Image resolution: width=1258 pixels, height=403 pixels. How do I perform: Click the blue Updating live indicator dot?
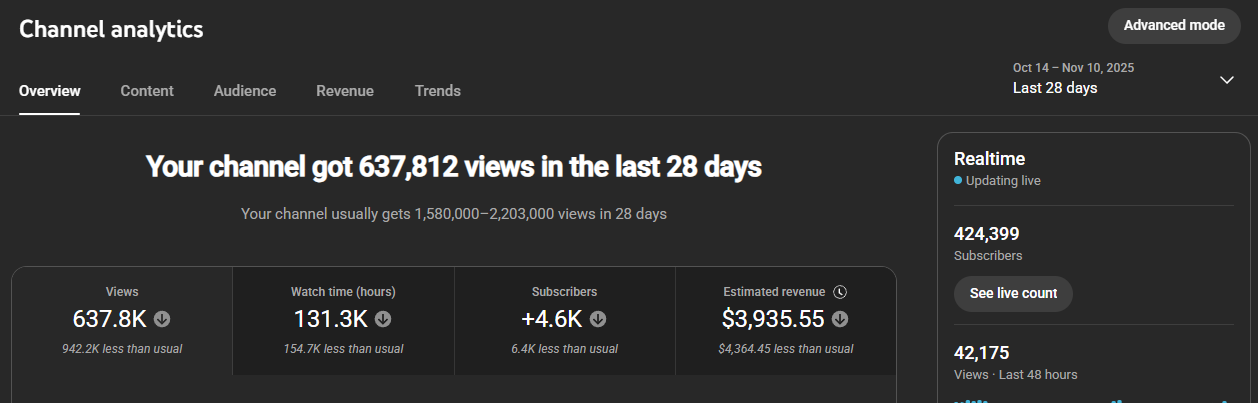(x=958, y=181)
